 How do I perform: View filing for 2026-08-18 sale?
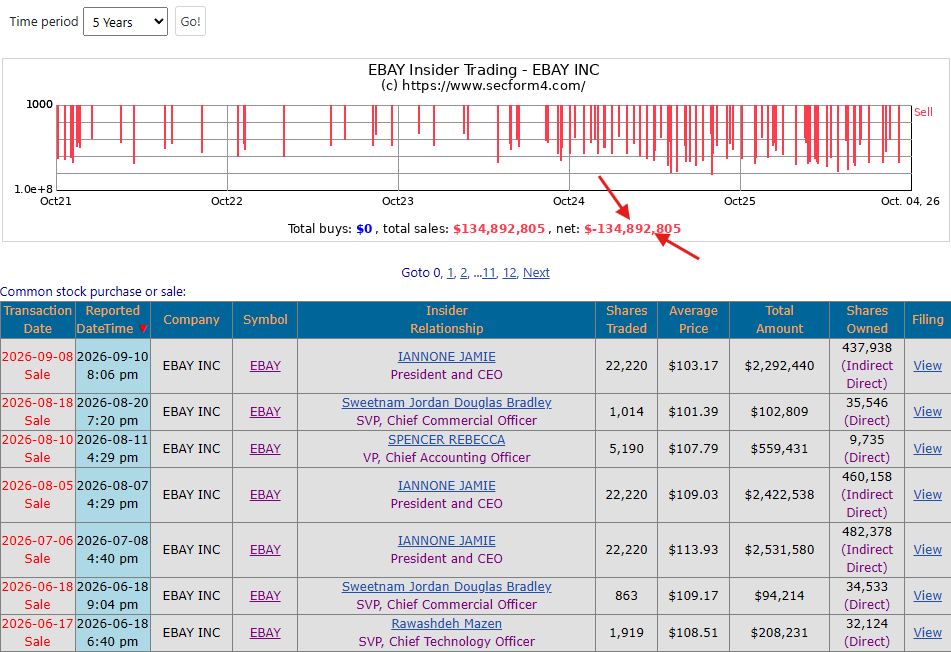tap(928, 412)
